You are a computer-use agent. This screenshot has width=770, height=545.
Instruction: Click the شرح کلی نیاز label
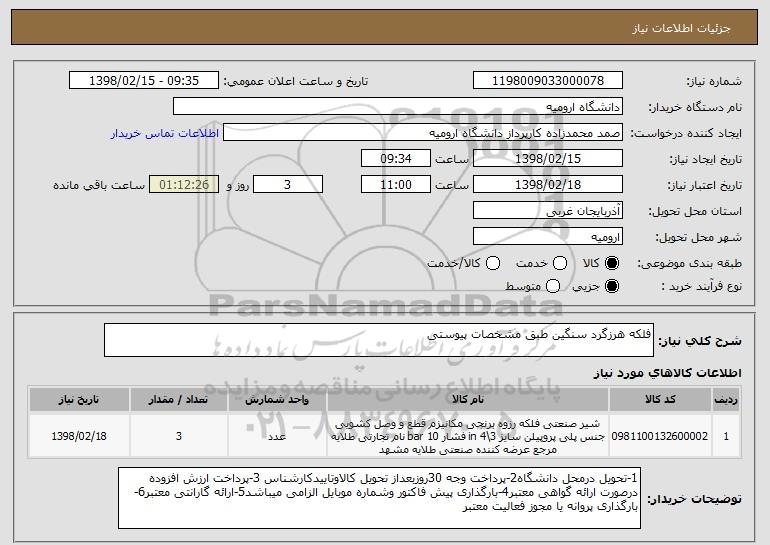pyautogui.click(x=700, y=341)
